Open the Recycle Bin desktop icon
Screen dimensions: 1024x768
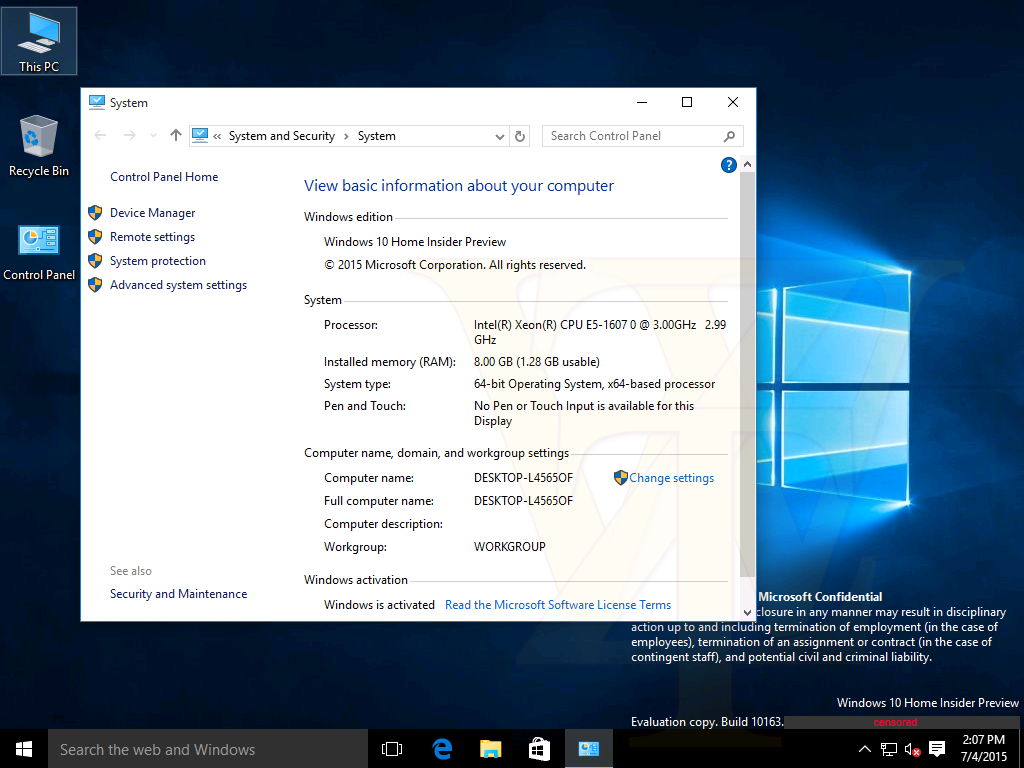(x=39, y=146)
